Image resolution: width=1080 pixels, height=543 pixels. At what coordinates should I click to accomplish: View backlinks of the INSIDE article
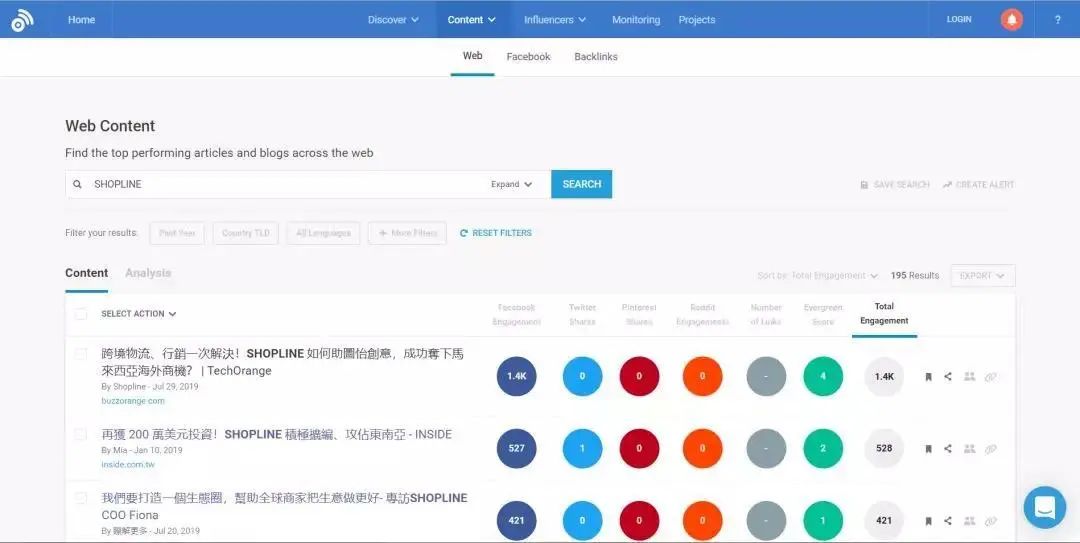tap(990, 449)
